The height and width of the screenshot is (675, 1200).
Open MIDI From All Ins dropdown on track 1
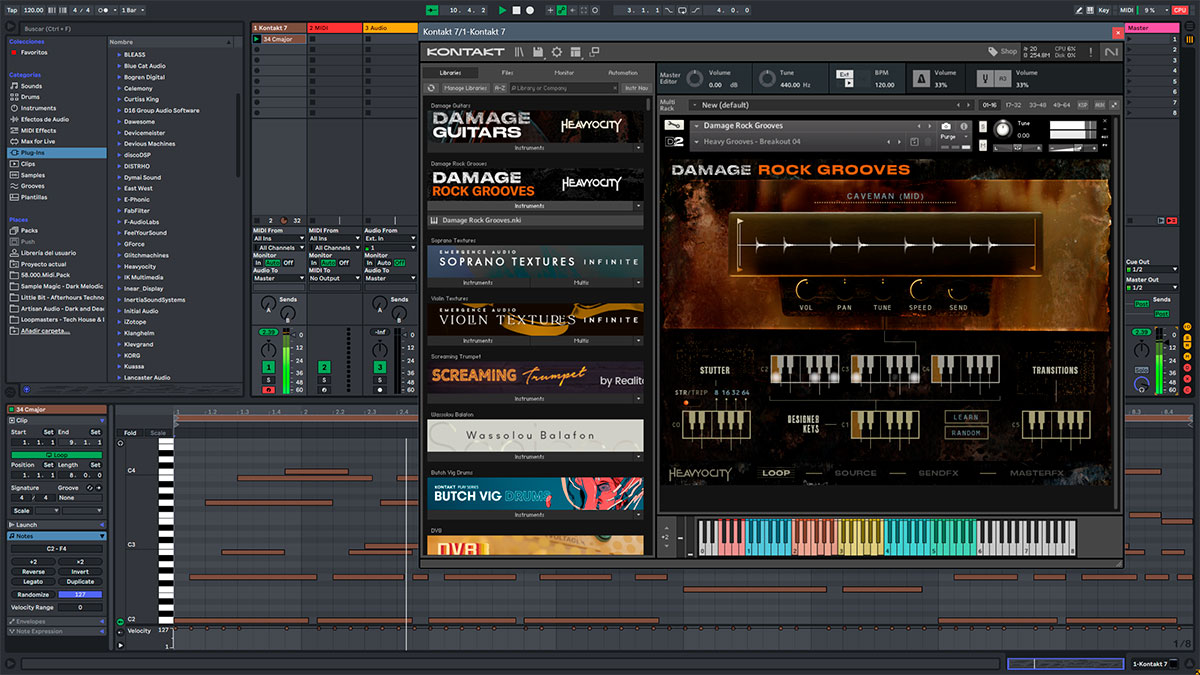coord(279,238)
